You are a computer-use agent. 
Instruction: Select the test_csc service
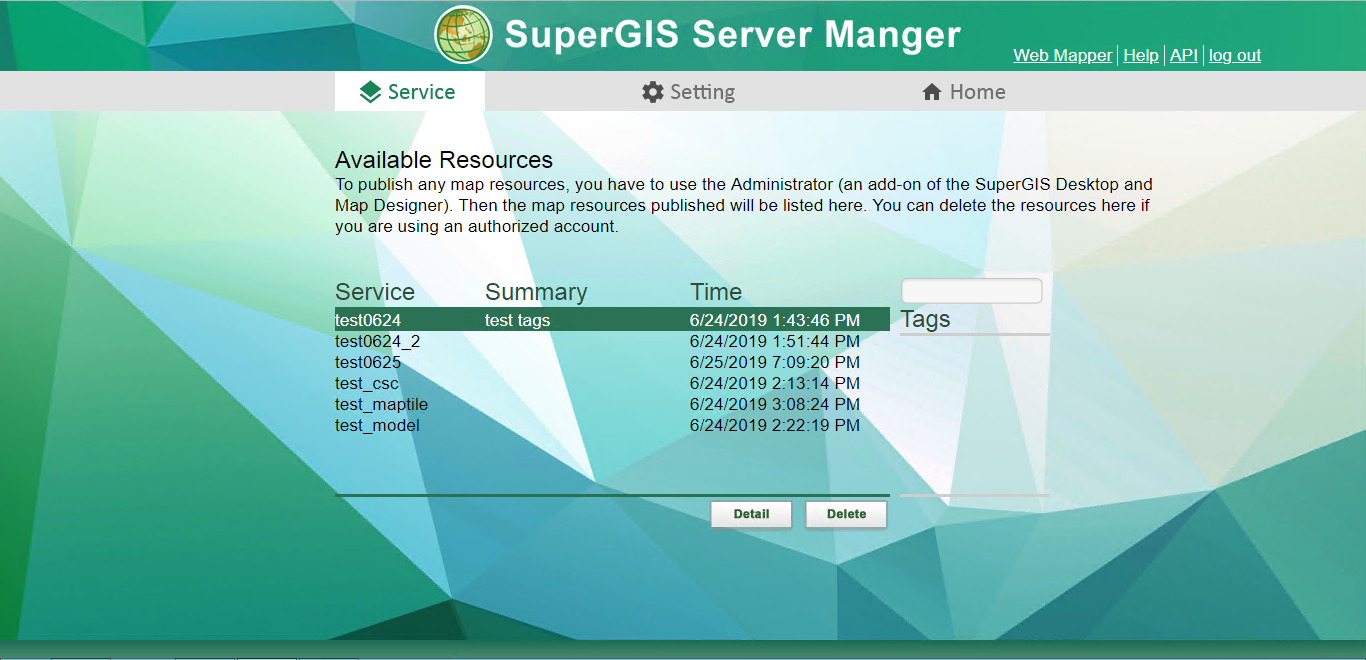click(x=367, y=383)
